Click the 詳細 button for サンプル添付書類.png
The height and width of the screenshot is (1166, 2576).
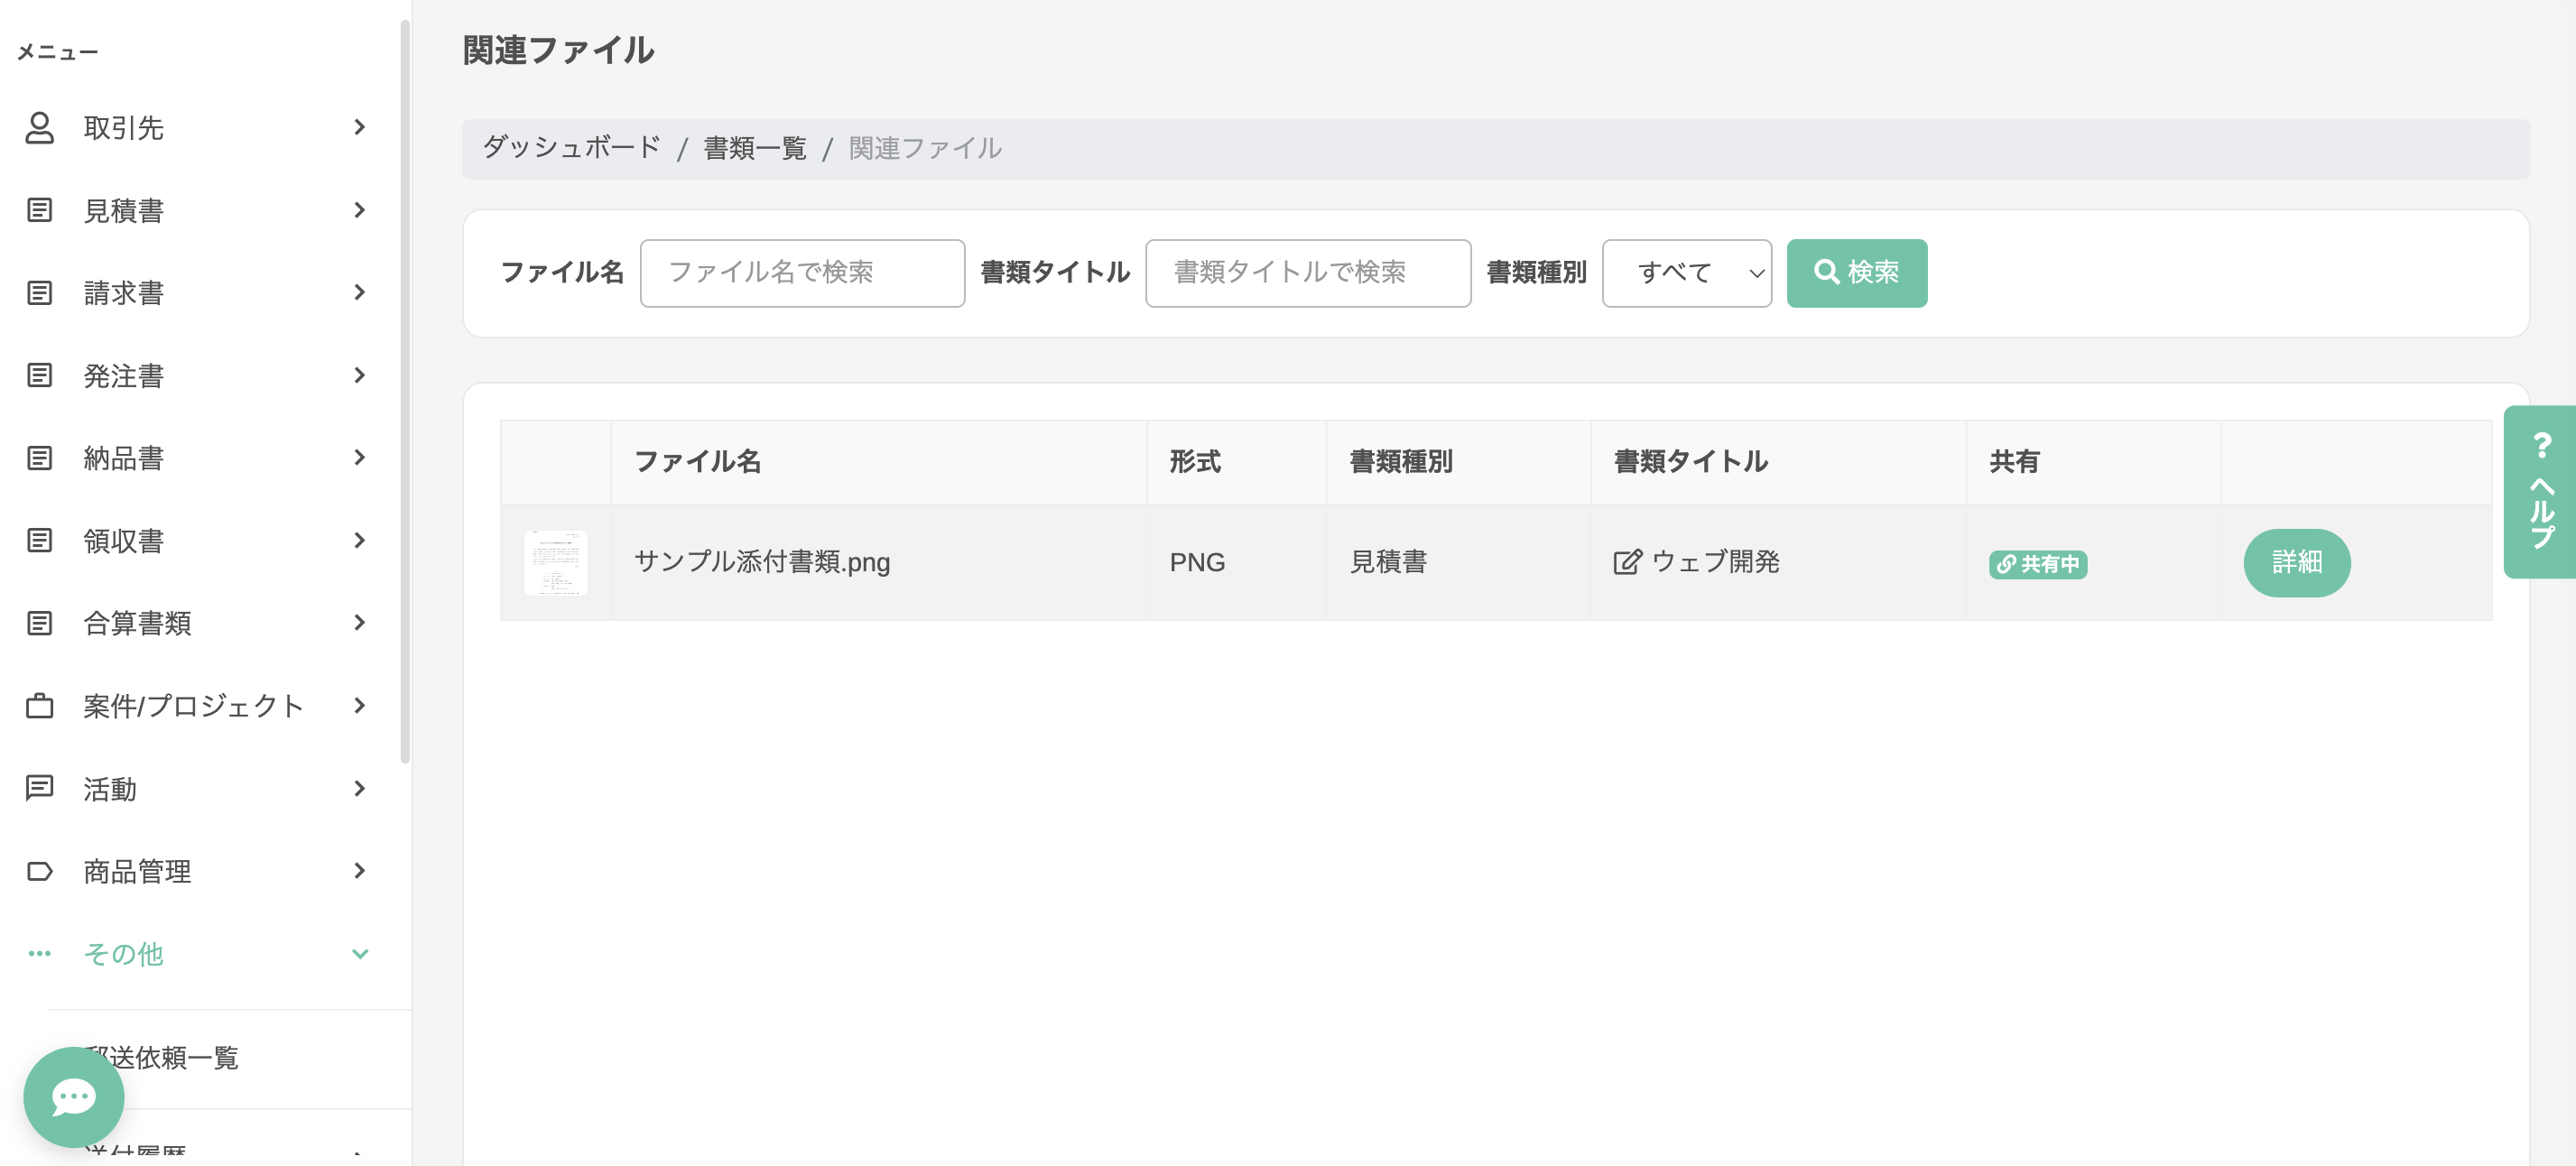click(x=2296, y=562)
